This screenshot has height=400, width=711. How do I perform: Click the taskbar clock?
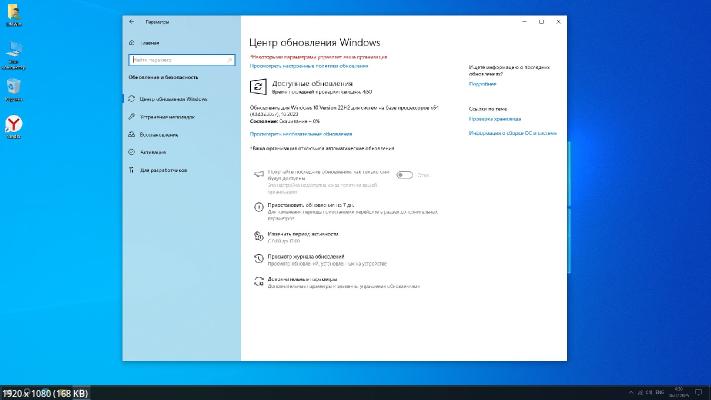(x=679, y=393)
